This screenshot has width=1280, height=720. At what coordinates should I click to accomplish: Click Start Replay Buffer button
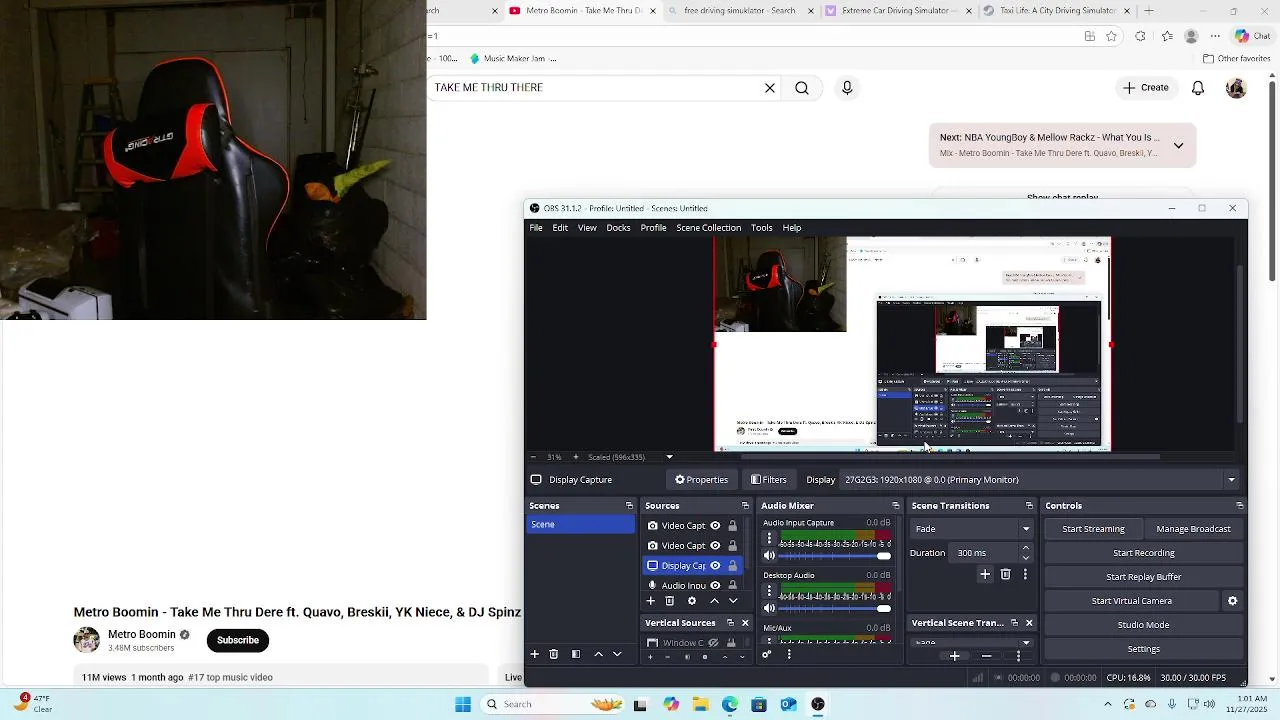pyautogui.click(x=1143, y=577)
